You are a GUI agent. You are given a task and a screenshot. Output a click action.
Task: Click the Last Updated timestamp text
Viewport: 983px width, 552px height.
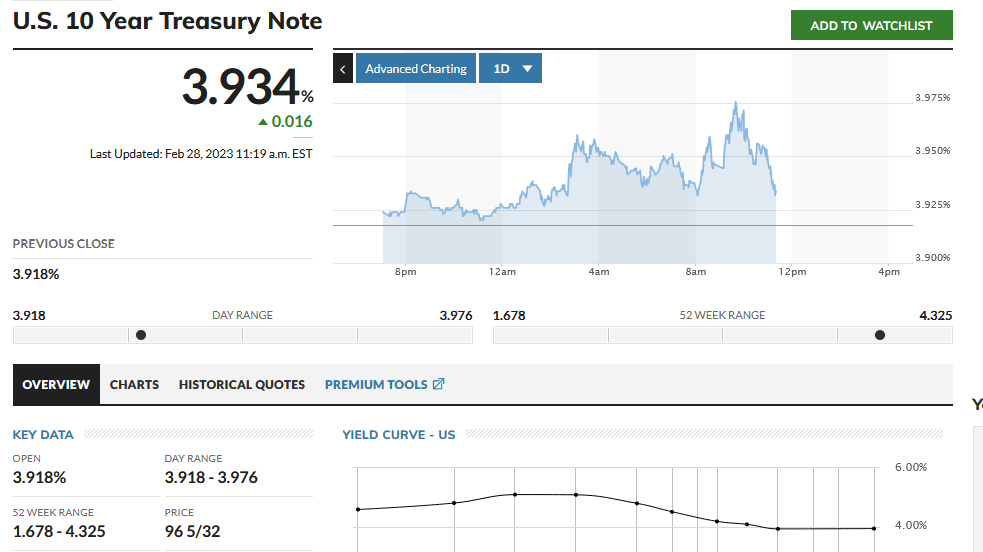tap(201, 154)
